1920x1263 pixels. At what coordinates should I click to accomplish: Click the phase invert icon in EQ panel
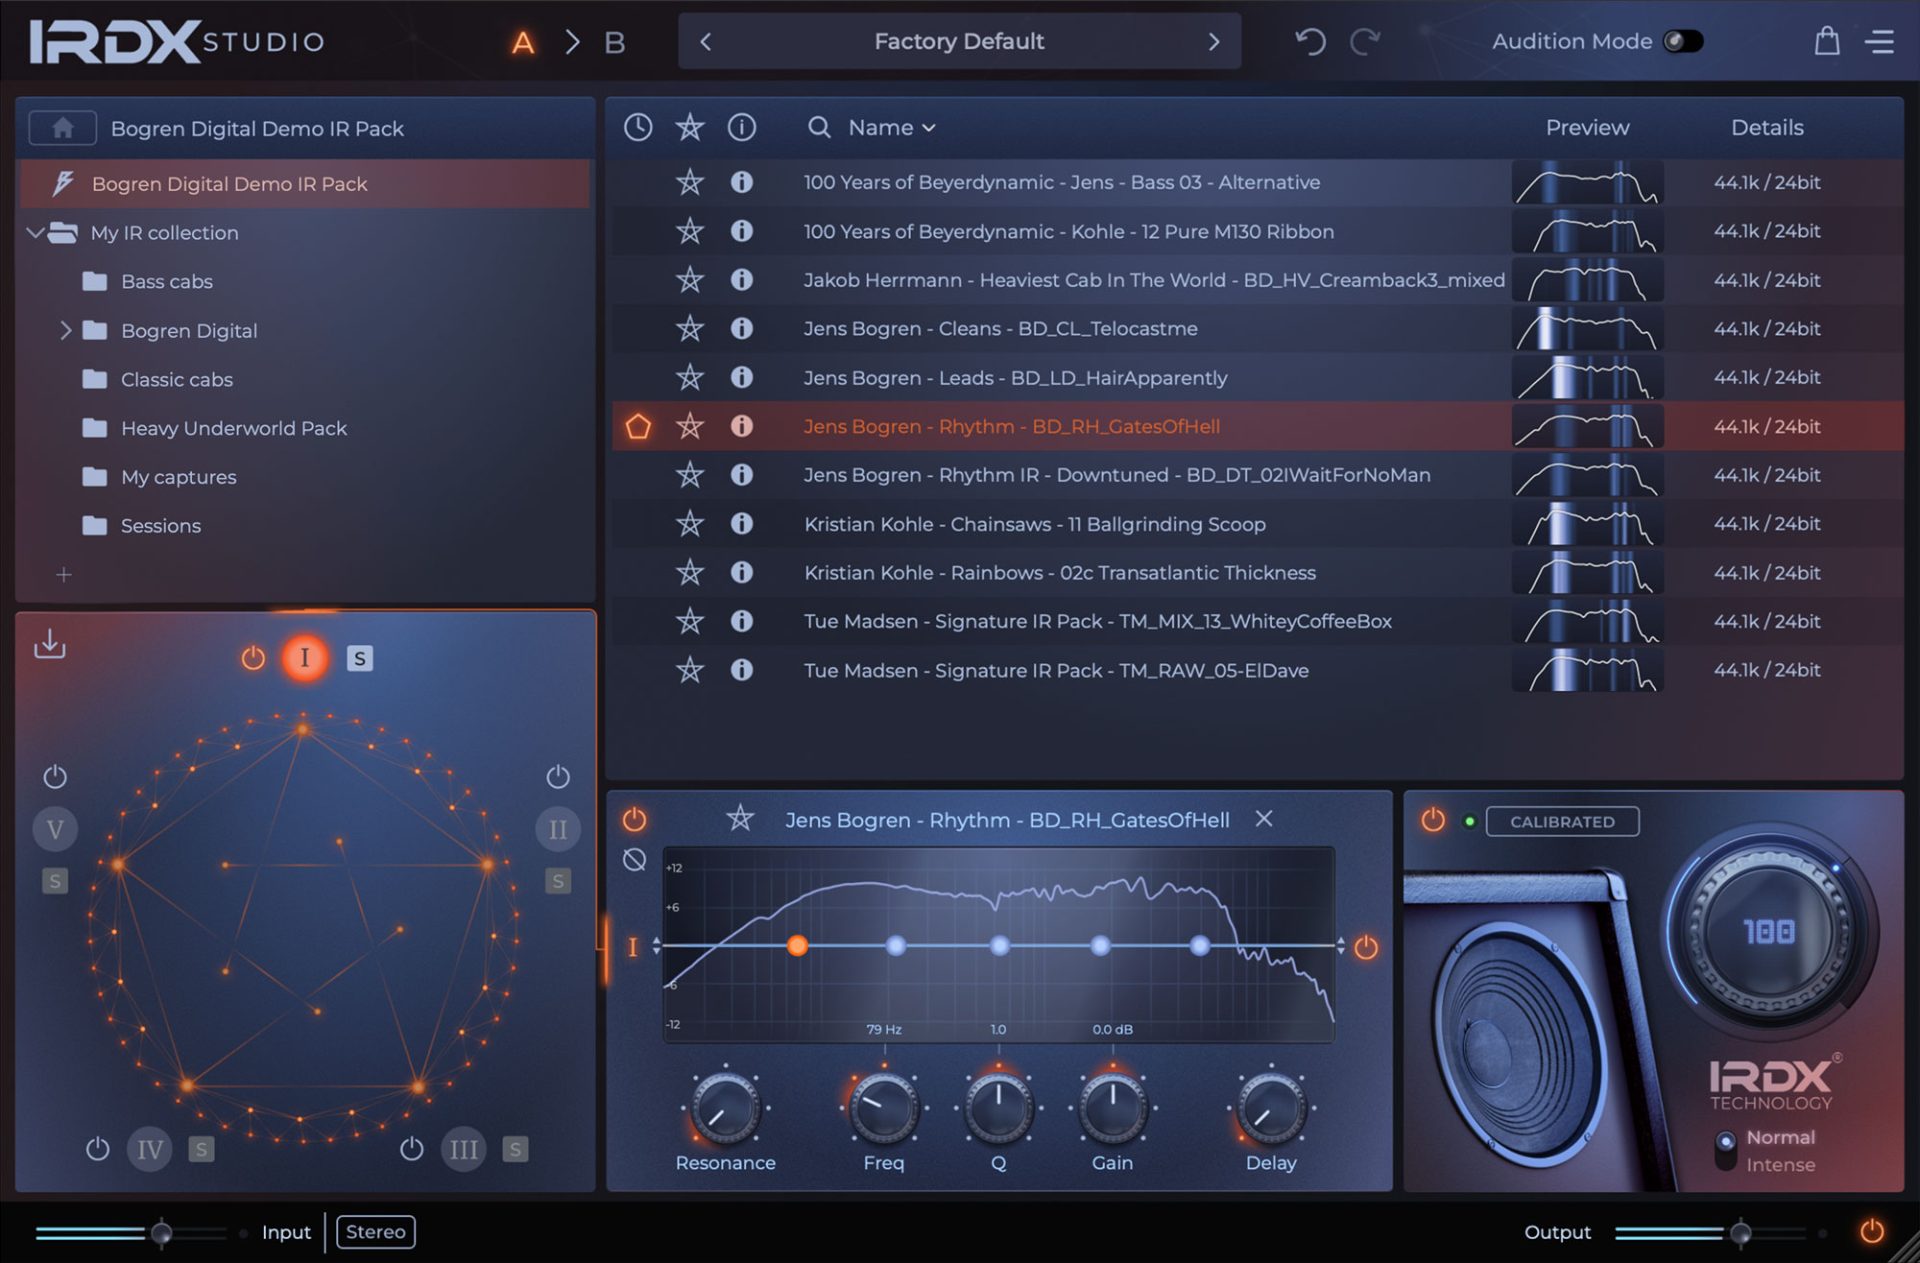(x=634, y=859)
